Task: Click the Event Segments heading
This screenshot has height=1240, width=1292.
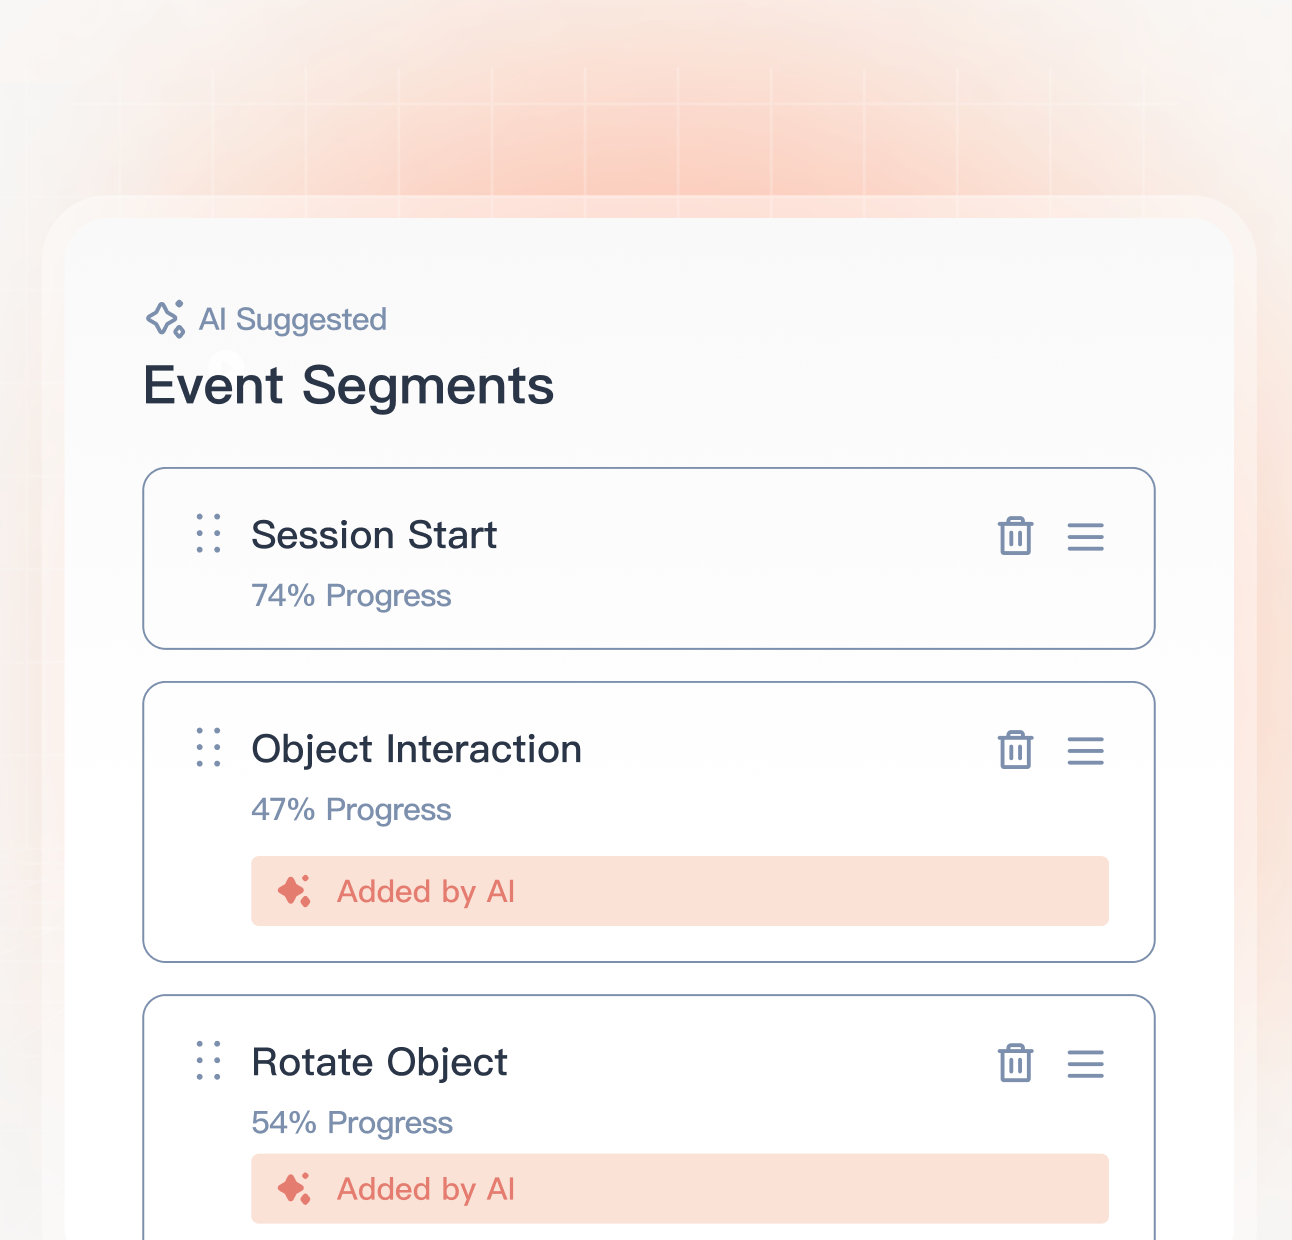Action: tap(348, 386)
